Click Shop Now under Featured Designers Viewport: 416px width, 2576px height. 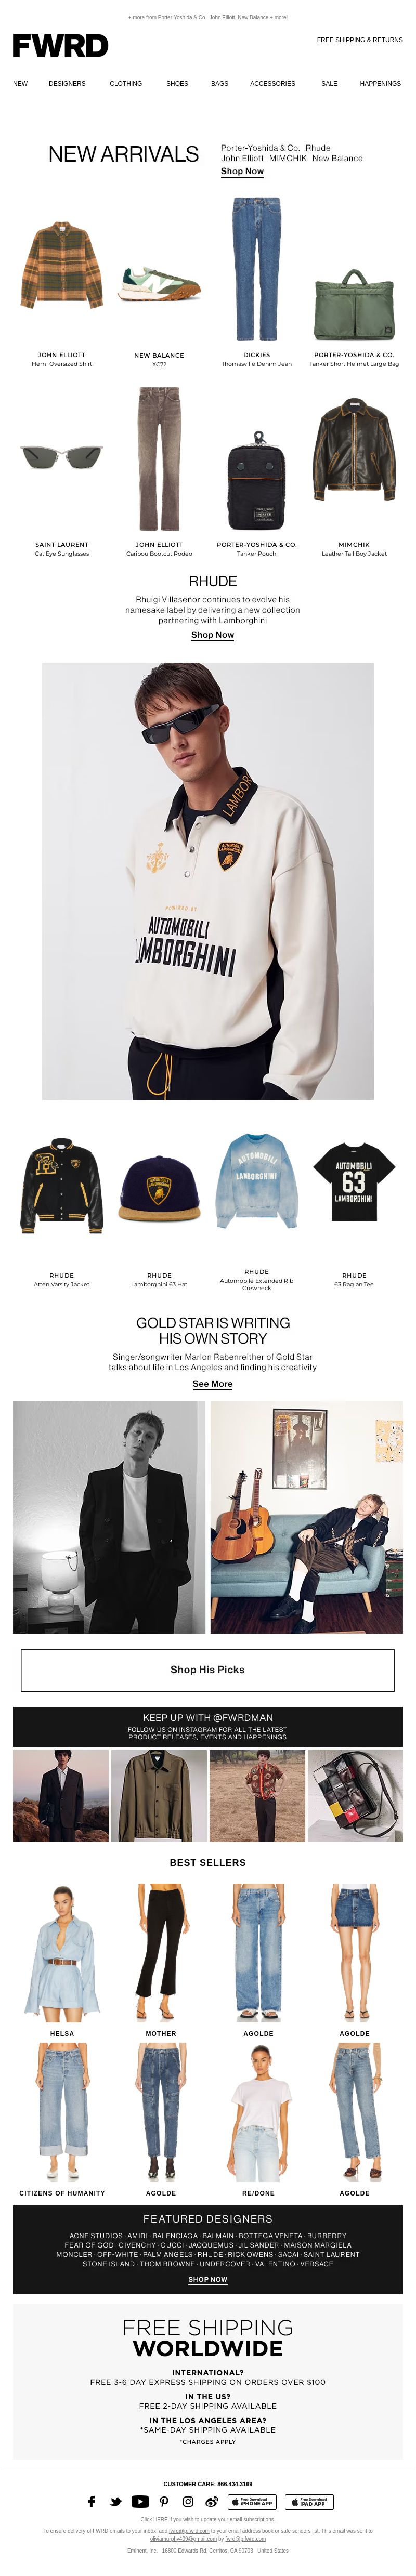(x=207, y=2279)
